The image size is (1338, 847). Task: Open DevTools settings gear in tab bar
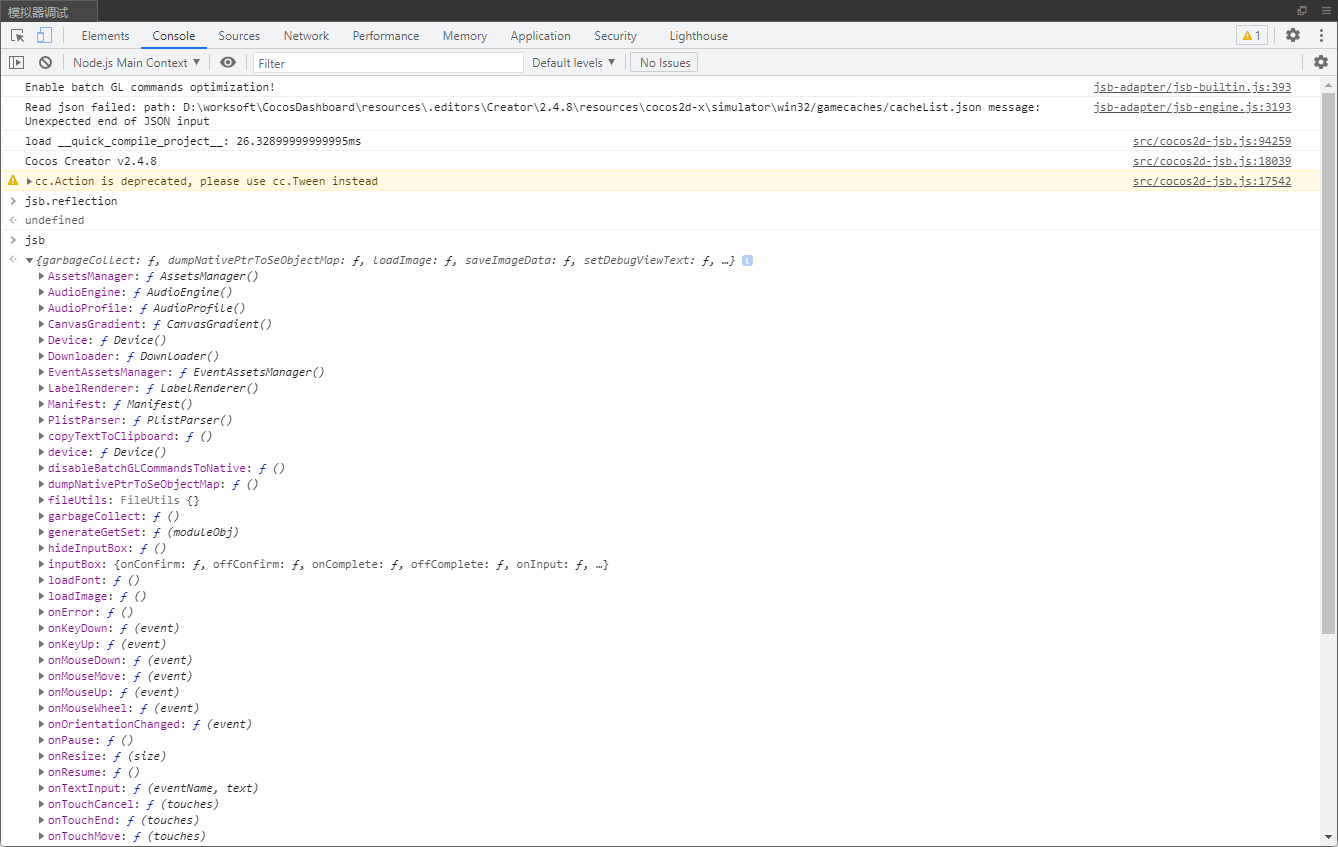tap(1293, 35)
